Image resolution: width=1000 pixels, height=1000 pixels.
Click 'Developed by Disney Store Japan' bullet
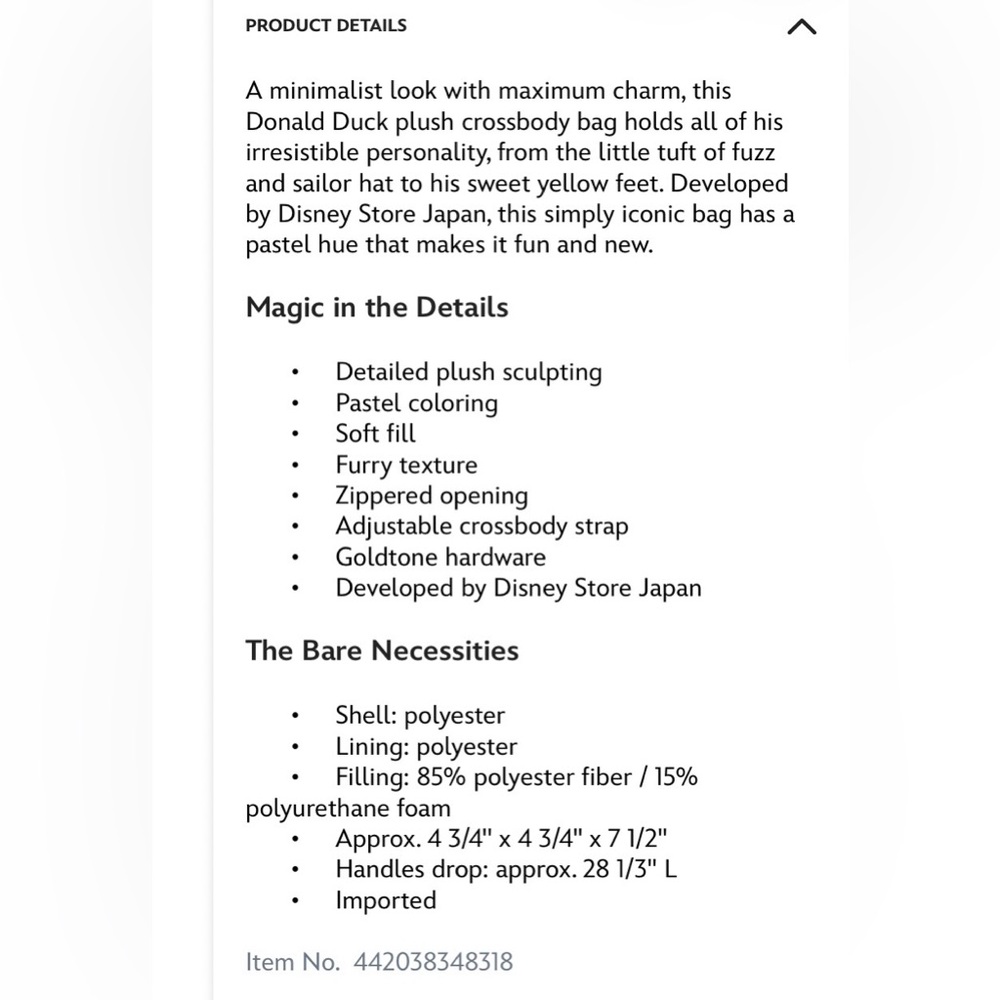coord(518,588)
